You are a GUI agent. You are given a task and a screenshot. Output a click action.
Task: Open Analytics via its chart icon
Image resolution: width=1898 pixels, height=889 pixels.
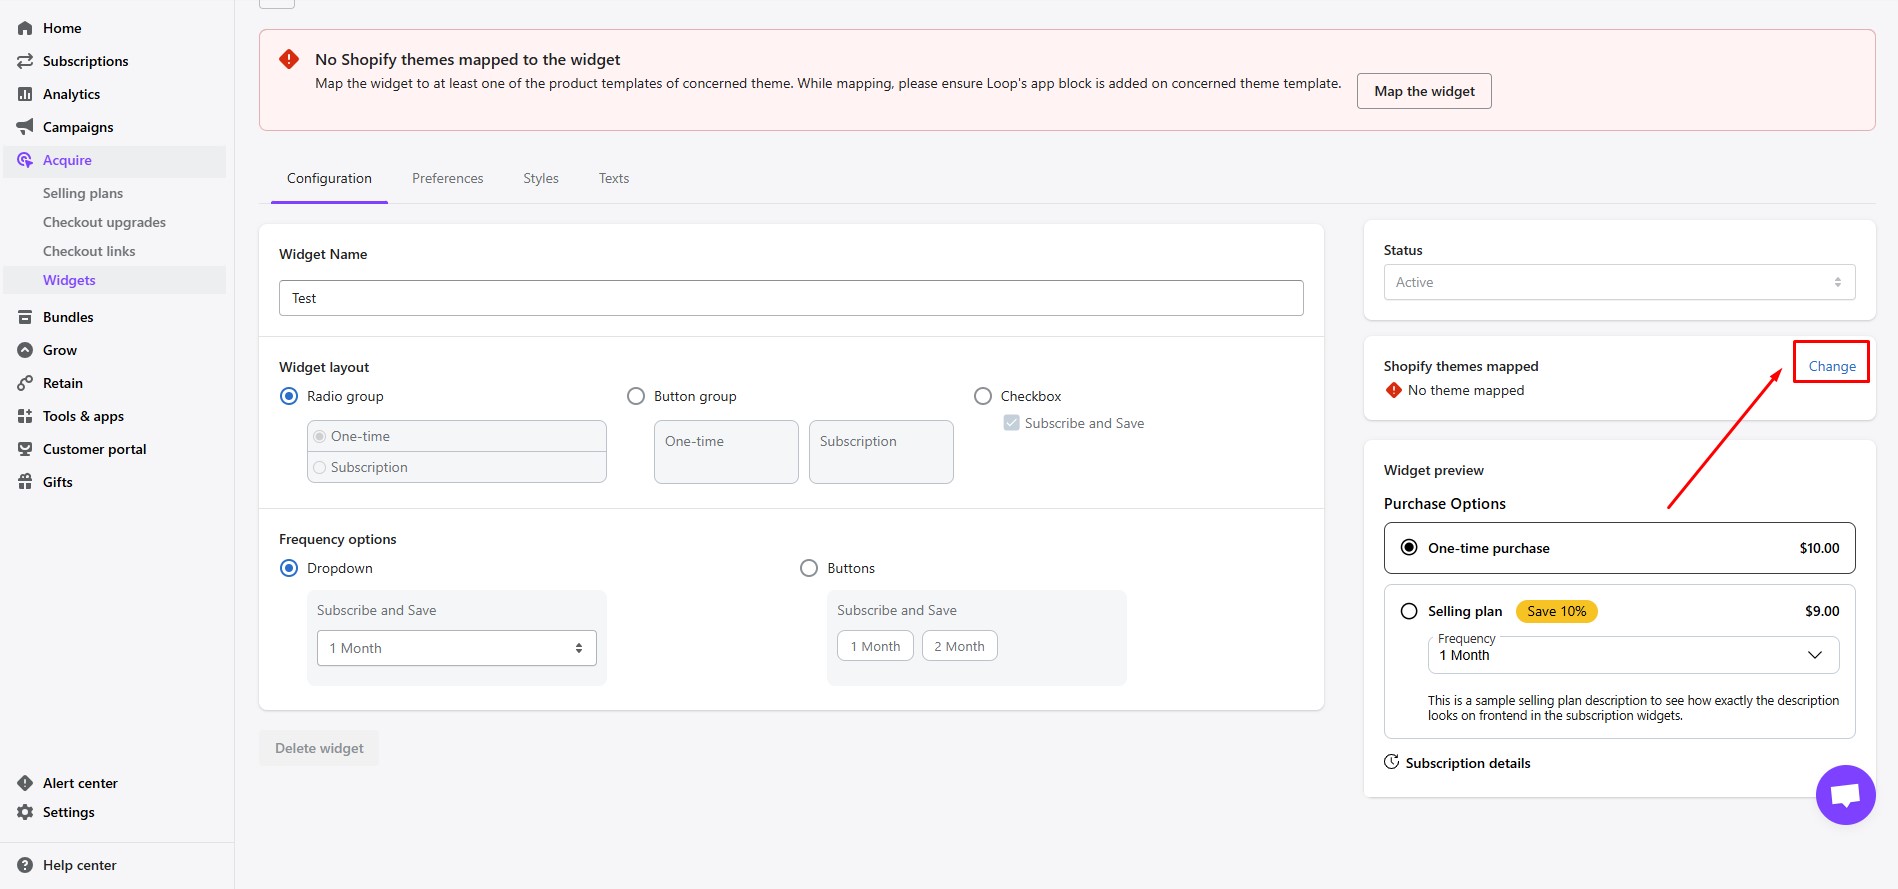point(25,94)
